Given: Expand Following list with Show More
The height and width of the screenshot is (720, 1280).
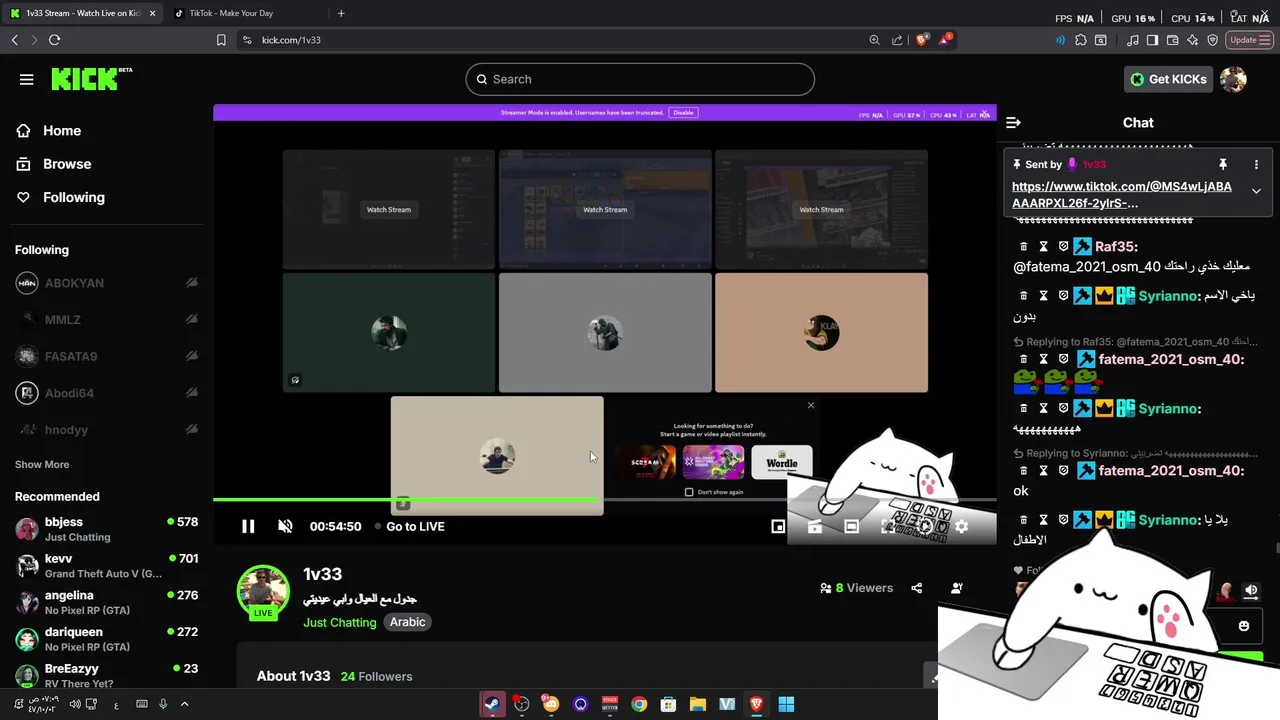Looking at the screenshot, I should 42,464.
